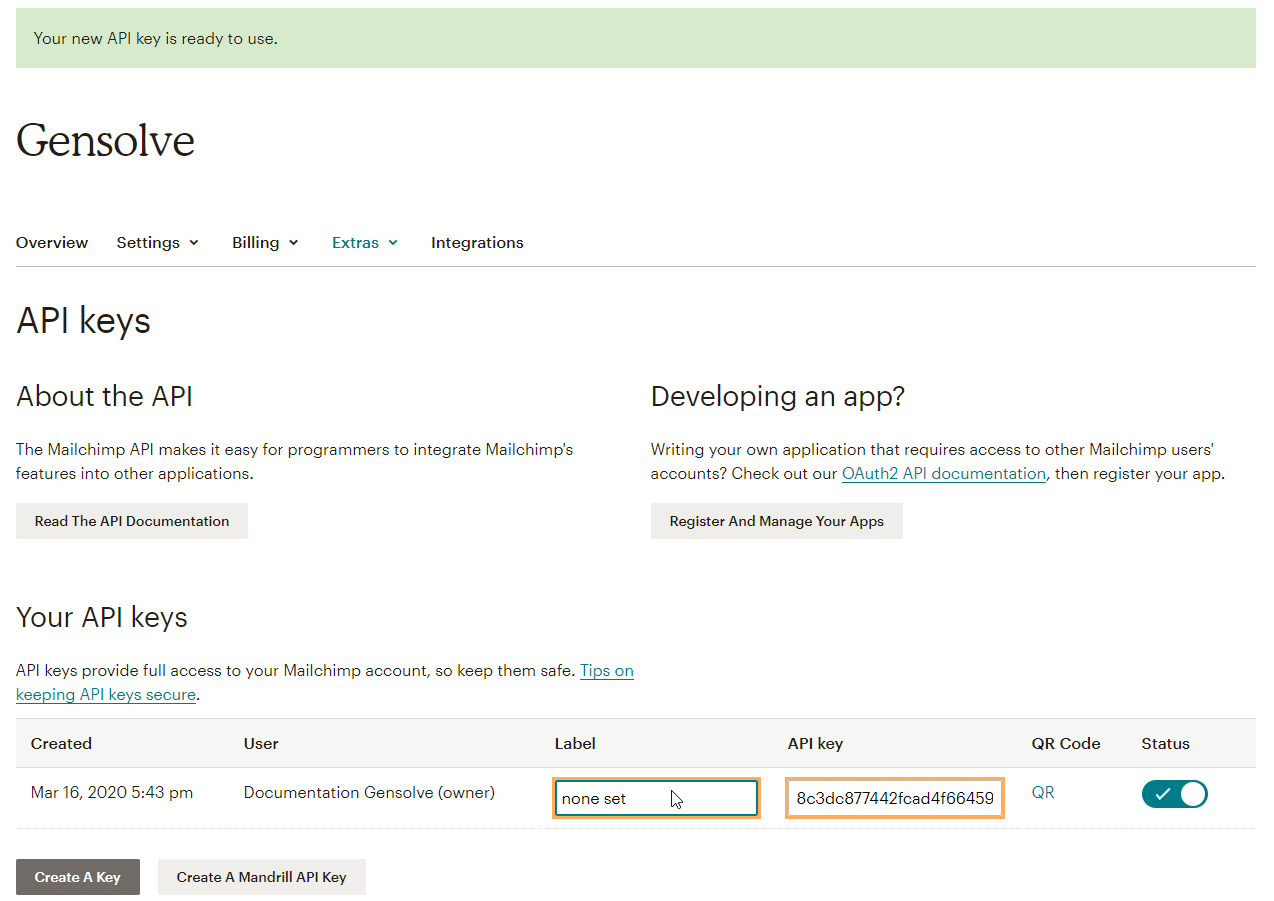1274x901 pixels.
Task: Open the OAuth2 API documentation link
Action: pyautogui.click(x=943, y=473)
